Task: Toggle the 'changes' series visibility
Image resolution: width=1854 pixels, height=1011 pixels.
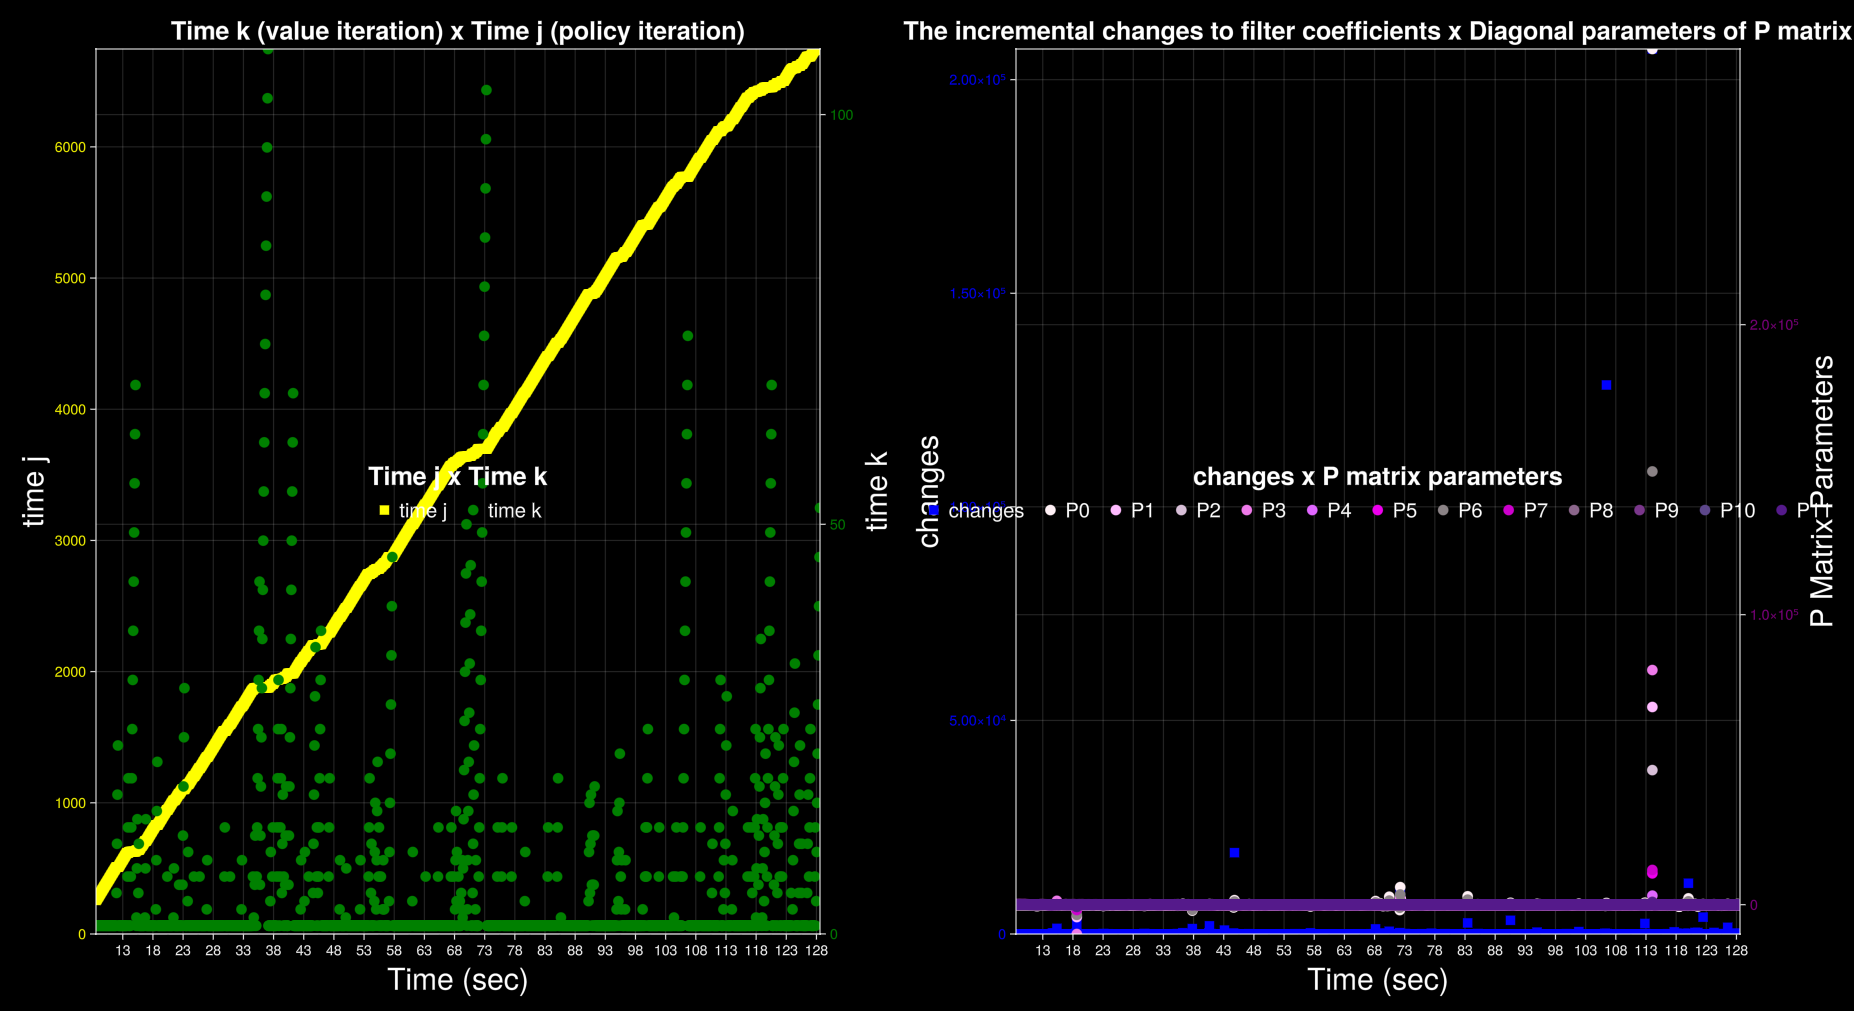Action: (x=988, y=510)
